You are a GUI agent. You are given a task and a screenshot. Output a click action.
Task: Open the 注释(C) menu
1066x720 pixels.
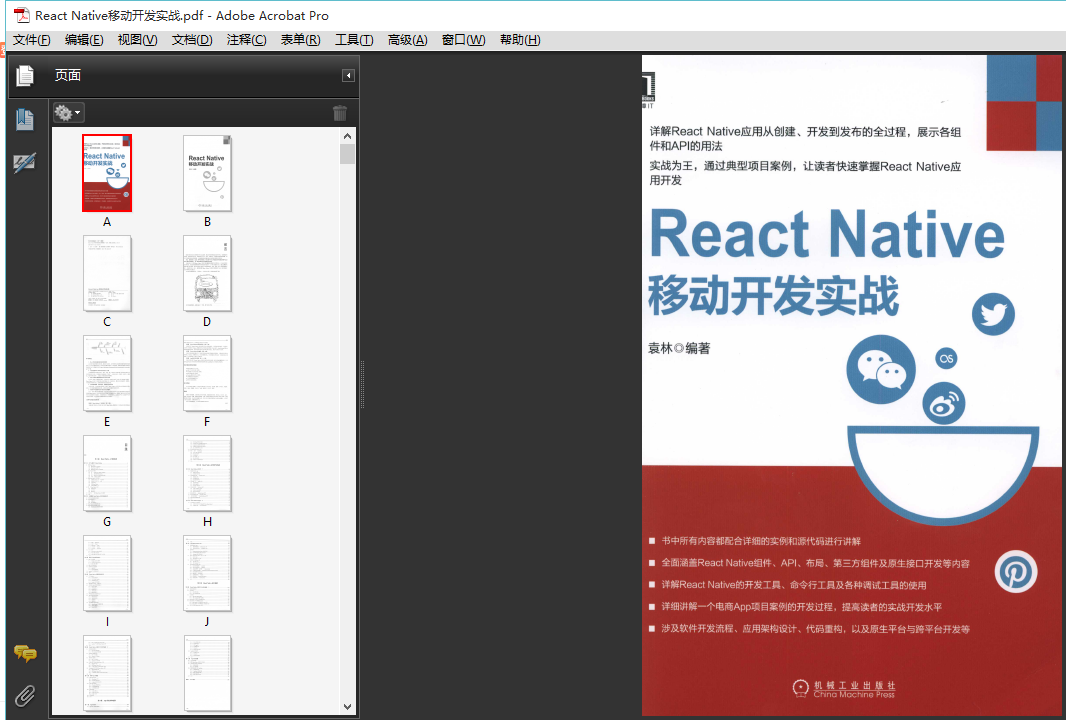coord(246,40)
